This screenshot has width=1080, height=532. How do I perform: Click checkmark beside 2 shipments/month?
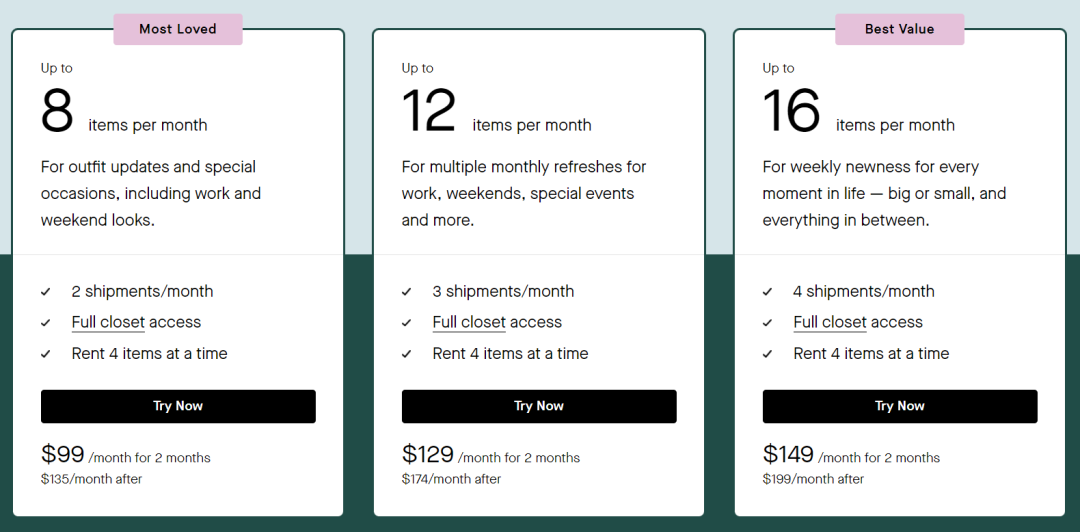pos(46,292)
